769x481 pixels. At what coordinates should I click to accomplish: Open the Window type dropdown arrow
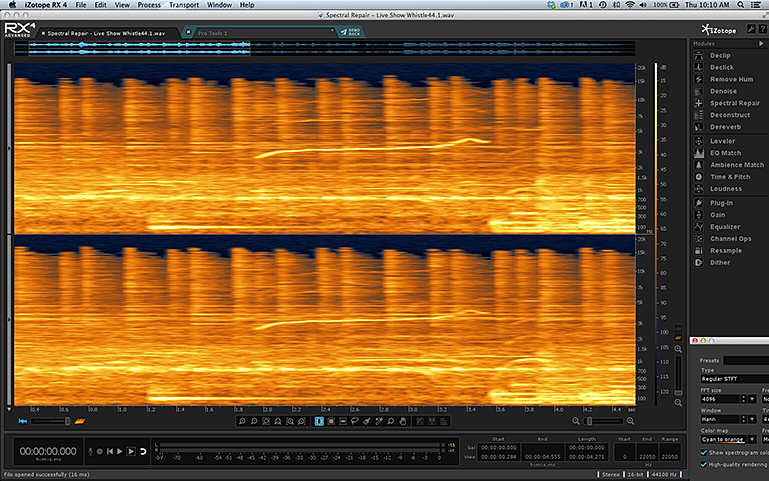(752, 419)
